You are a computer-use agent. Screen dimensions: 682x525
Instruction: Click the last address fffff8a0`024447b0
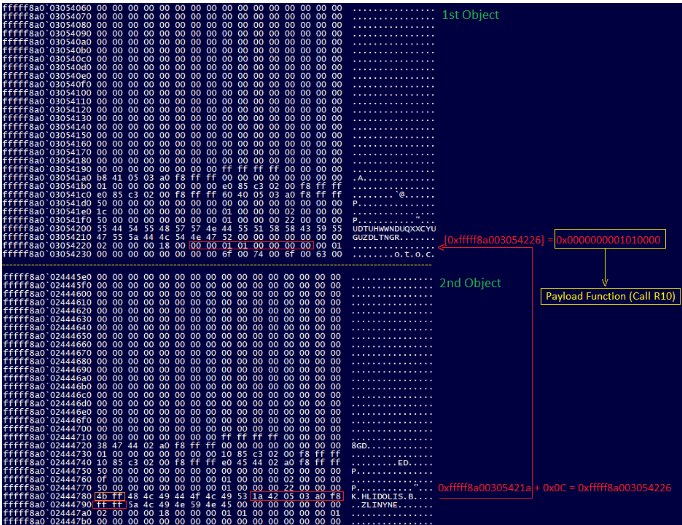tap(47, 522)
